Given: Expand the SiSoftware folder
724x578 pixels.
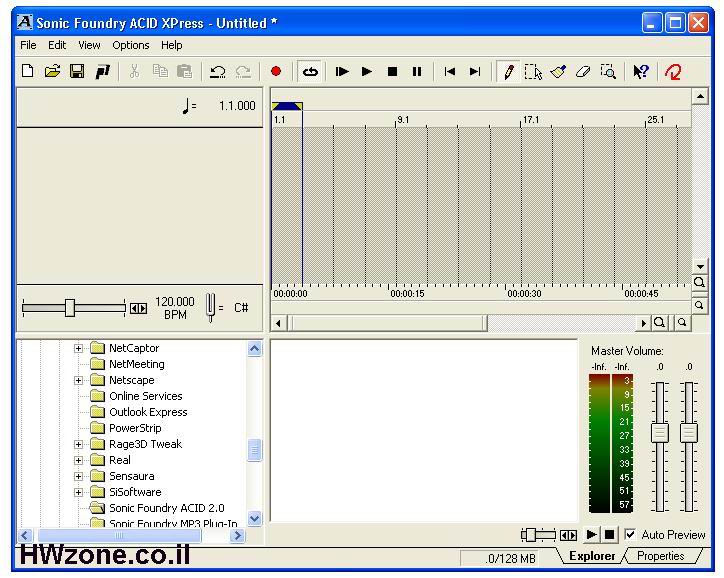Looking at the screenshot, I should coord(78,492).
